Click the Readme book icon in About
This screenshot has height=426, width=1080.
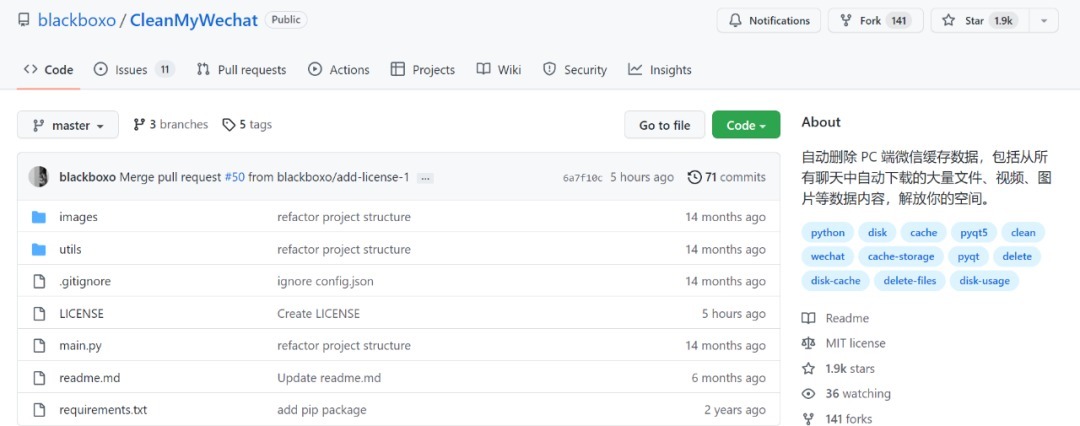809,318
